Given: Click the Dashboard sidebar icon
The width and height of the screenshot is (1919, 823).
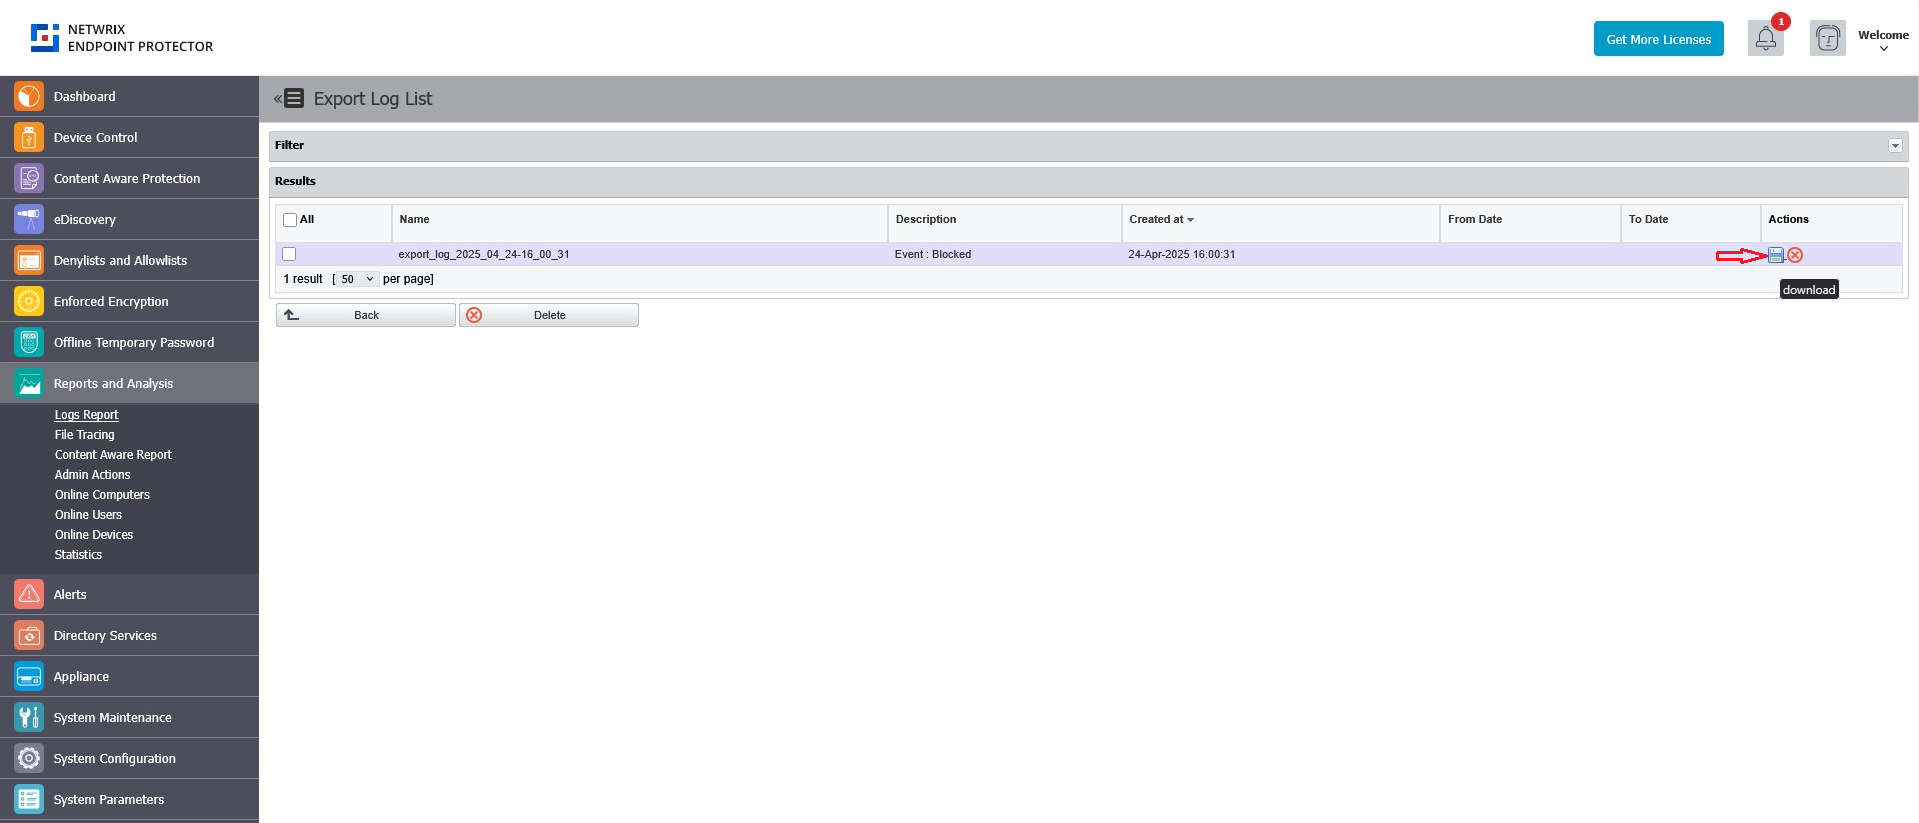Looking at the screenshot, I should click(29, 96).
